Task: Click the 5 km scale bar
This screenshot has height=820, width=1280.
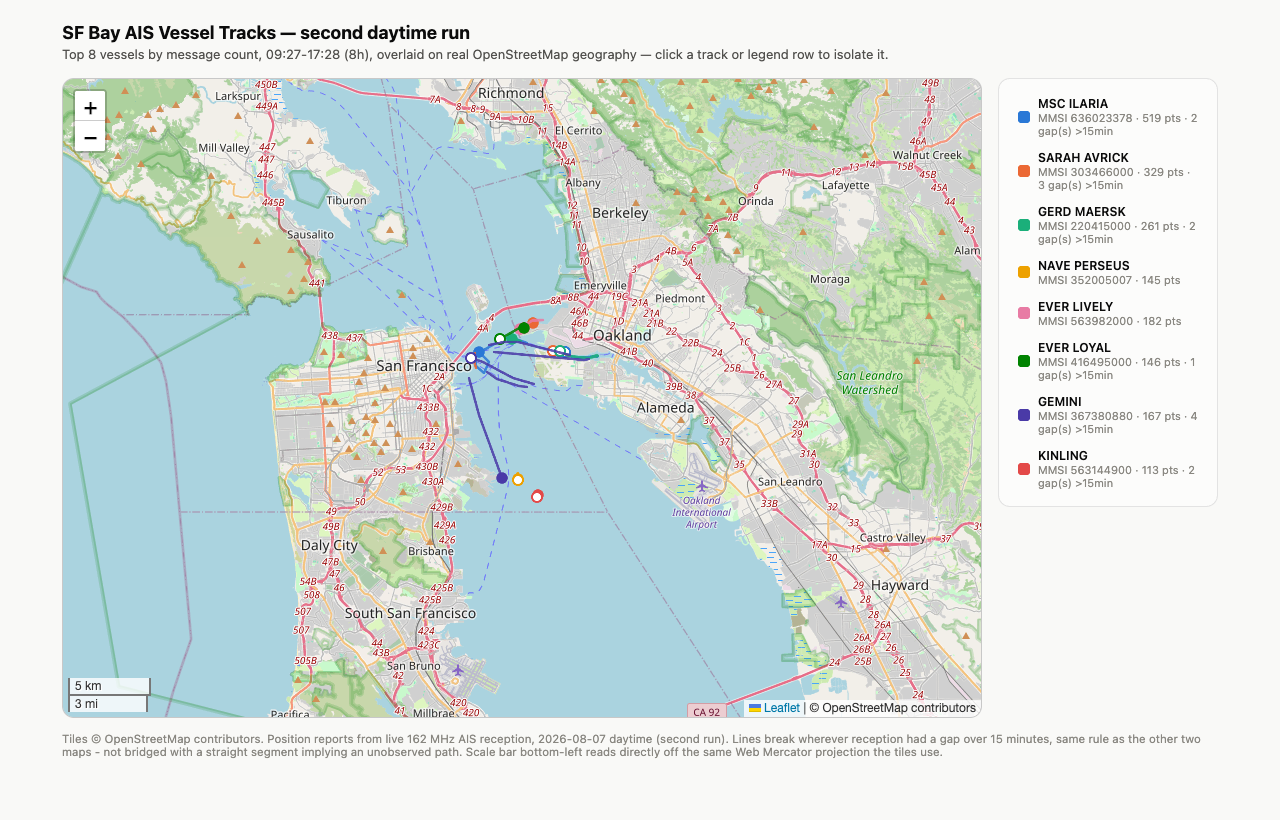Action: (109, 686)
